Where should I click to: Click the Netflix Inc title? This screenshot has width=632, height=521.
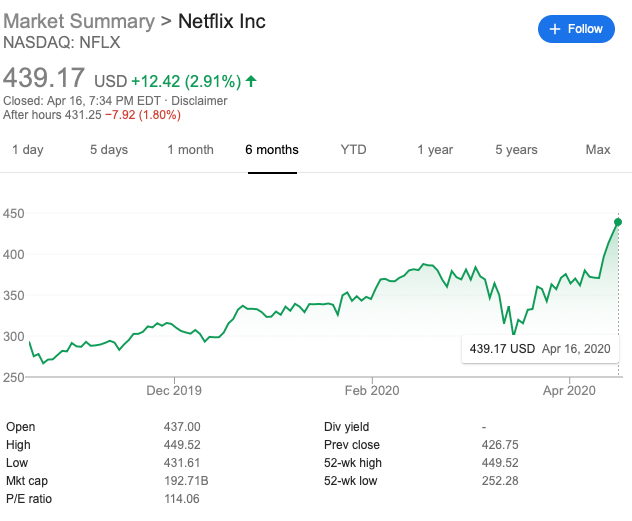pos(222,21)
